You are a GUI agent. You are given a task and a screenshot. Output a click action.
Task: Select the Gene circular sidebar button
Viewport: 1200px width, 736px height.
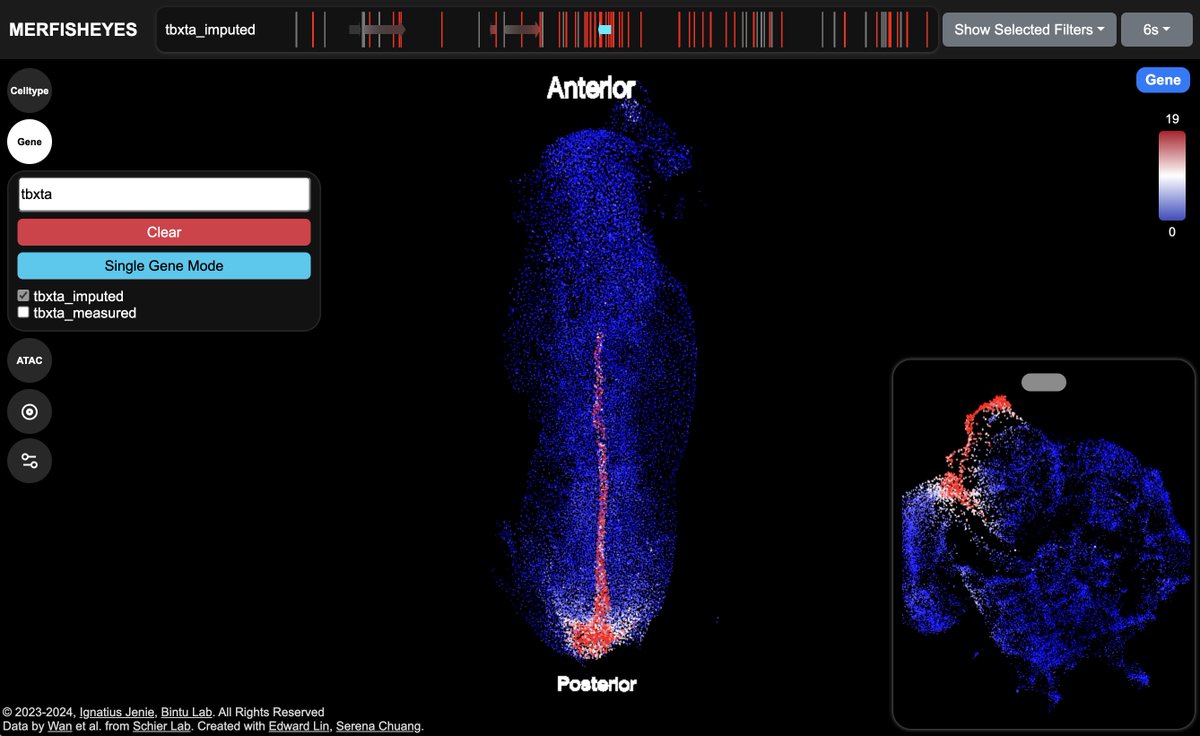[29, 142]
